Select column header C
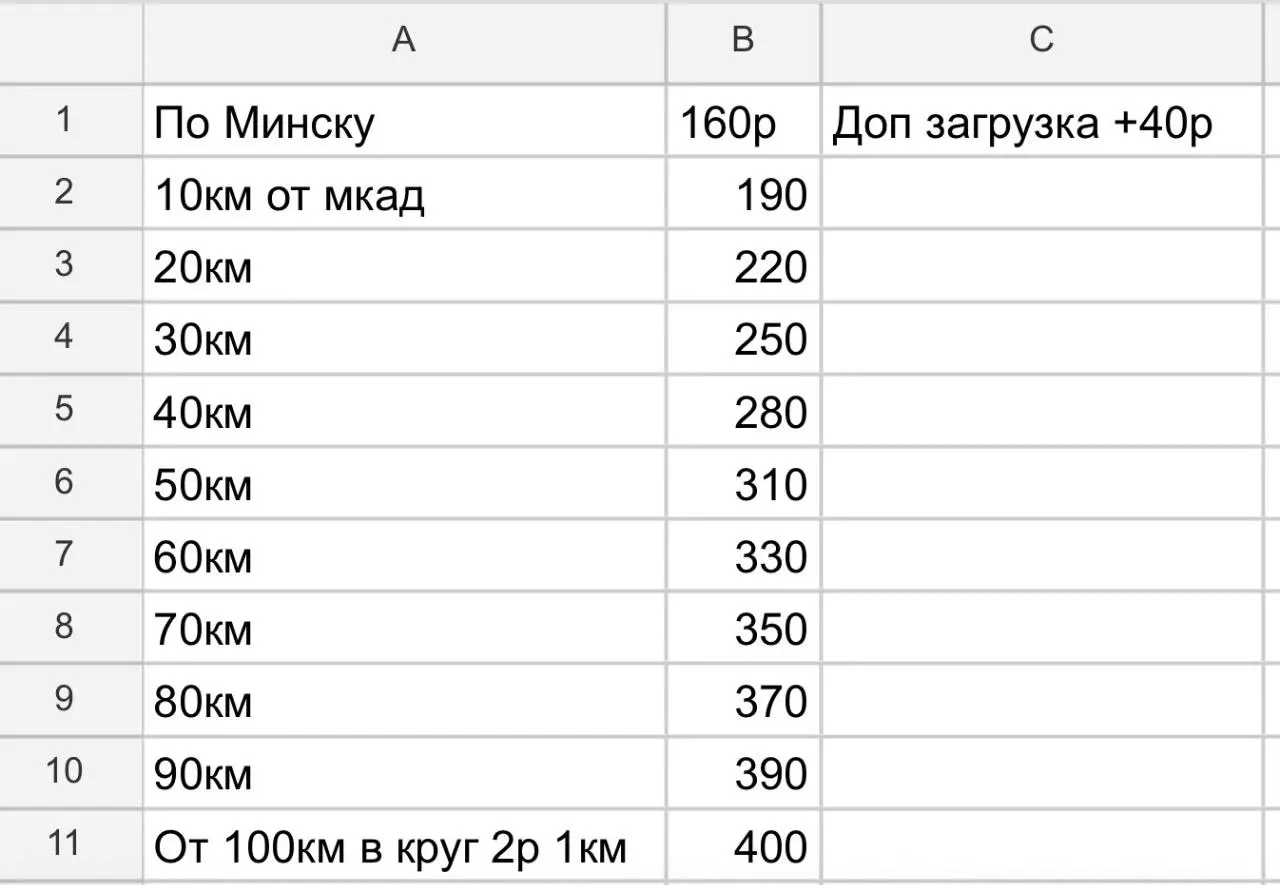1280x885 pixels. tap(1042, 40)
